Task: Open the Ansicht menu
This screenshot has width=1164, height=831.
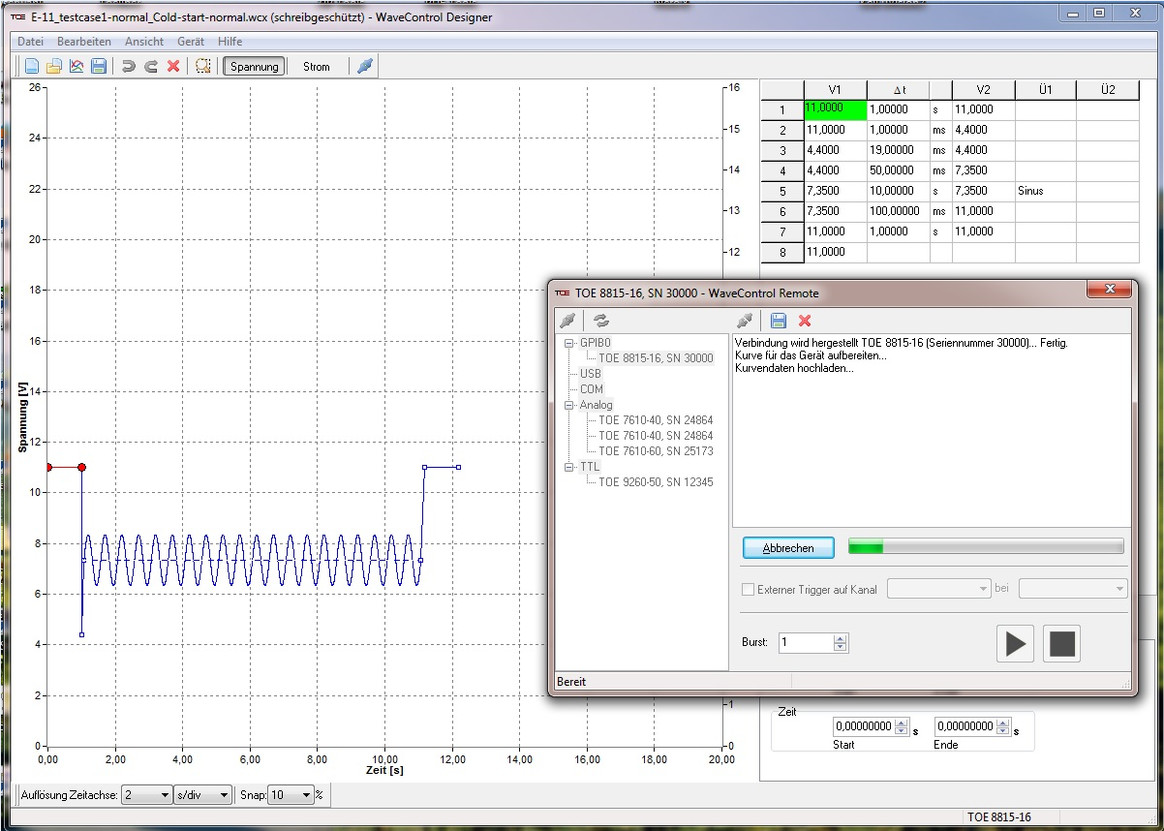Action: [144, 41]
